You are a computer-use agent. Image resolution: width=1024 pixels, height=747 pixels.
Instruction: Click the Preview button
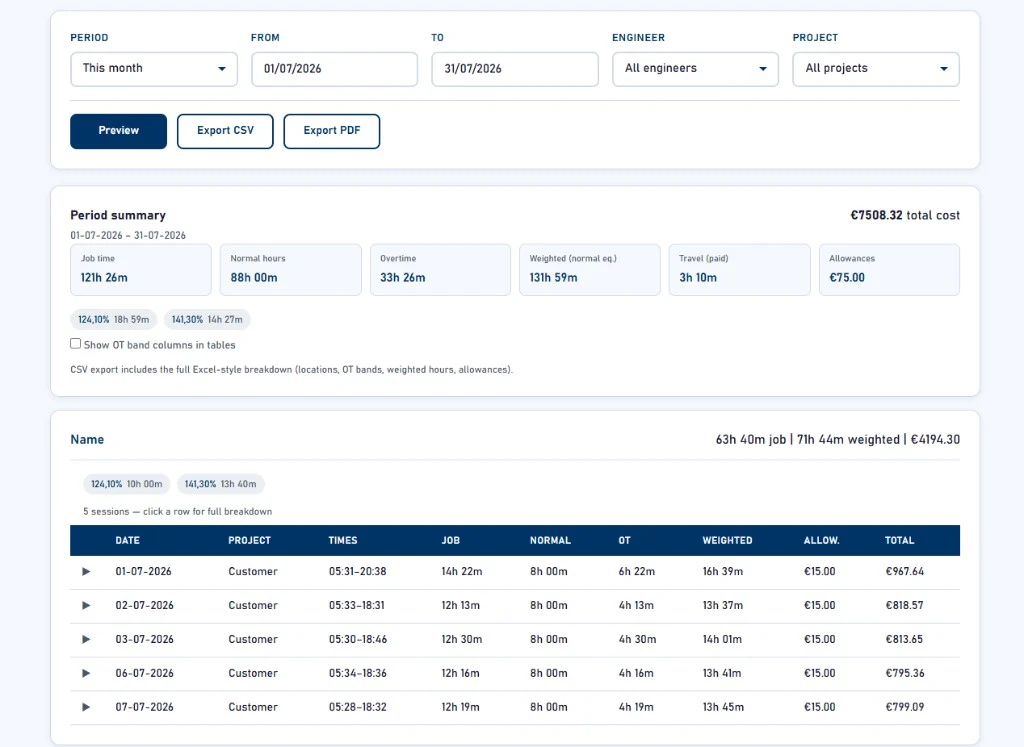pyautogui.click(x=118, y=131)
